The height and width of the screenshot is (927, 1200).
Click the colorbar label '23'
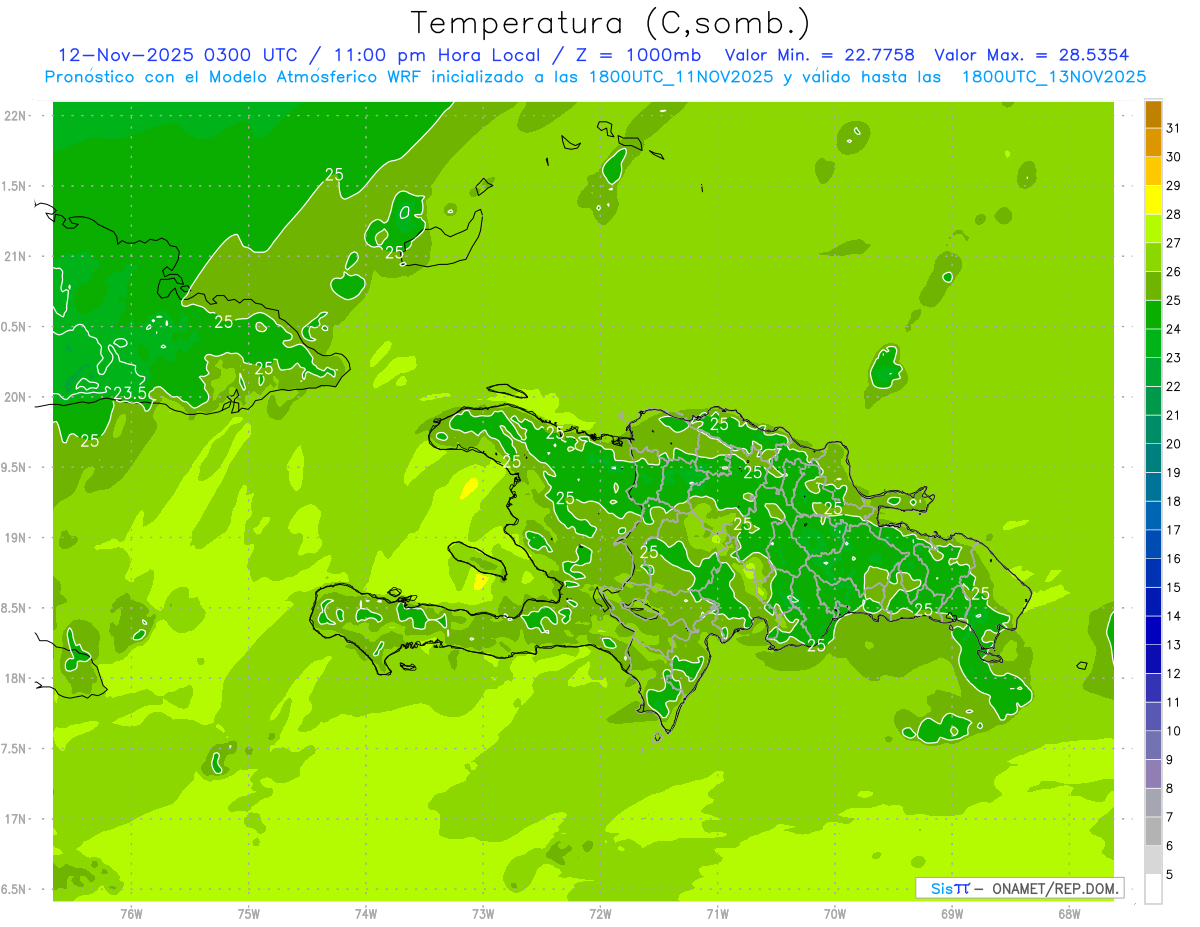pos(1173,357)
